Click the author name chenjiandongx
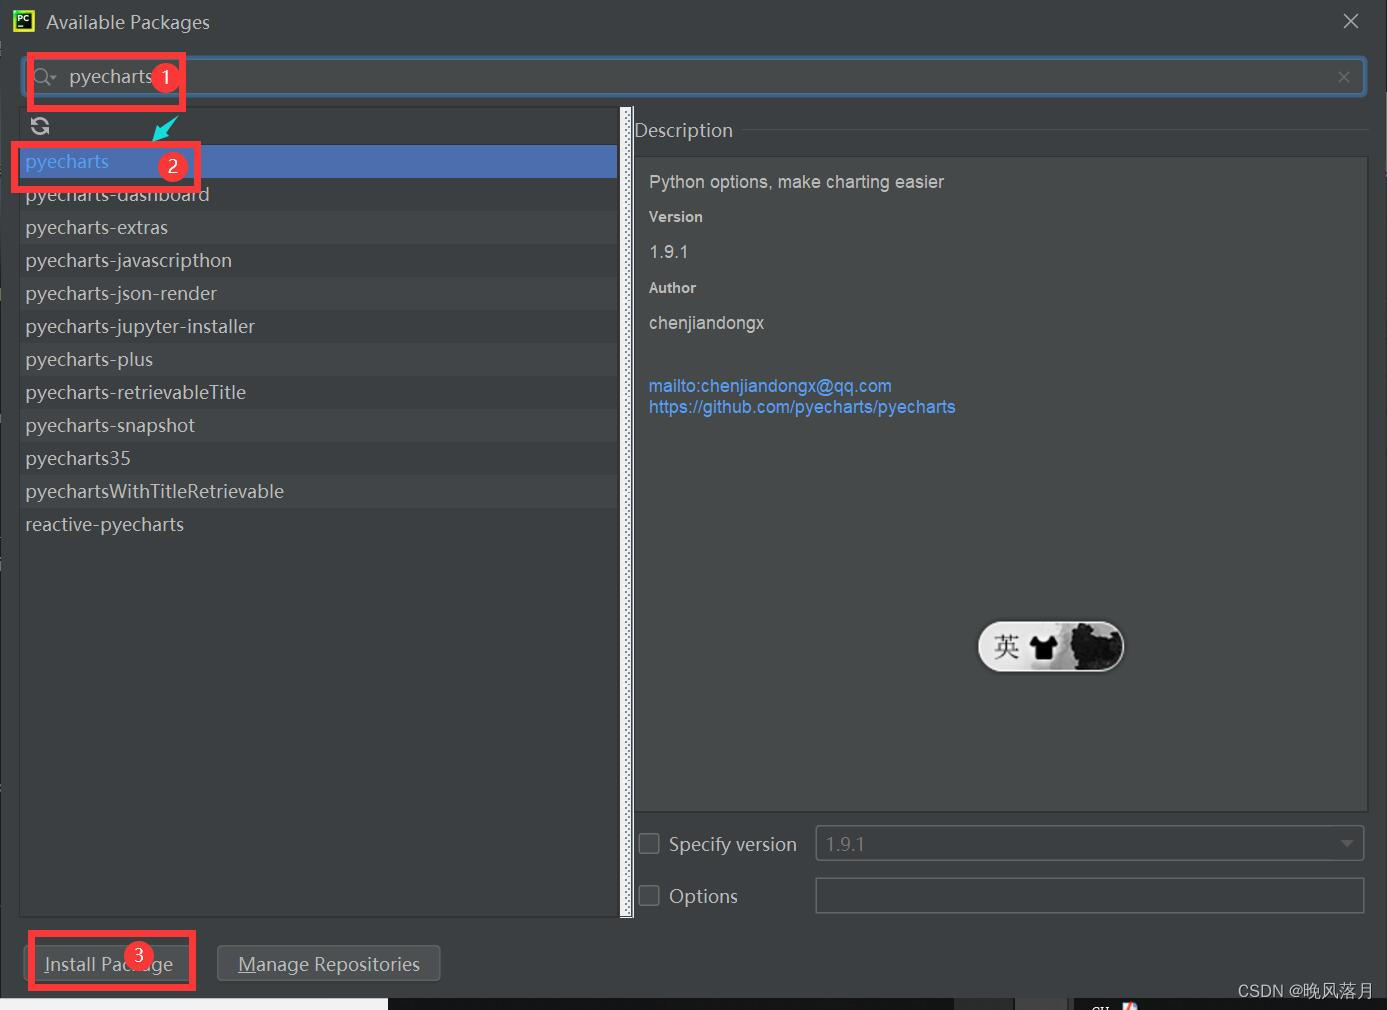Viewport: 1387px width, 1010px height. pos(706,323)
